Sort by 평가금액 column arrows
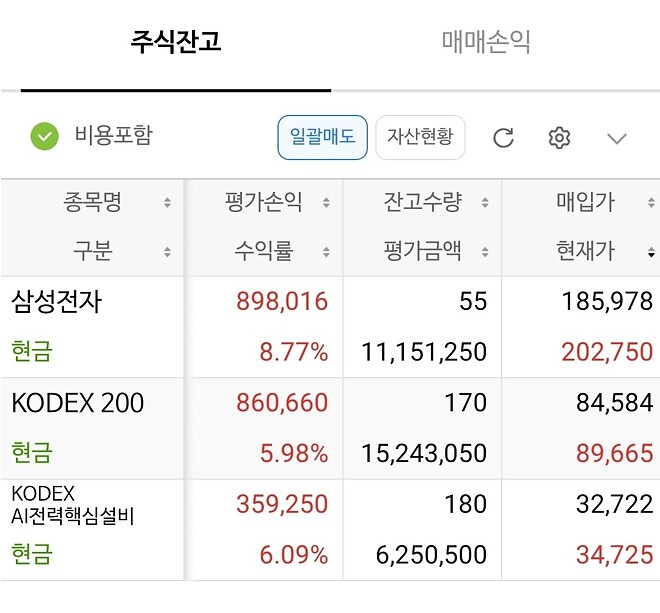 point(485,252)
